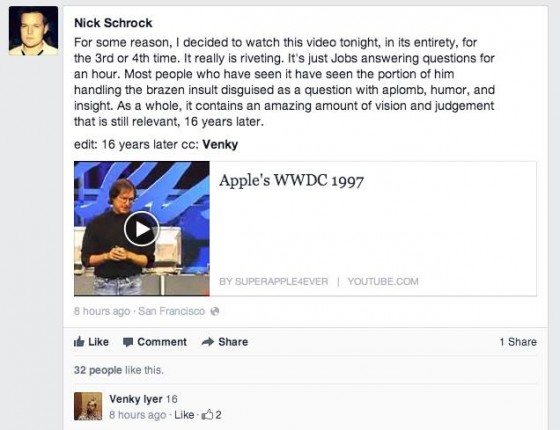
Task: Open Nick Schrock's profile name link
Action: (x=113, y=23)
